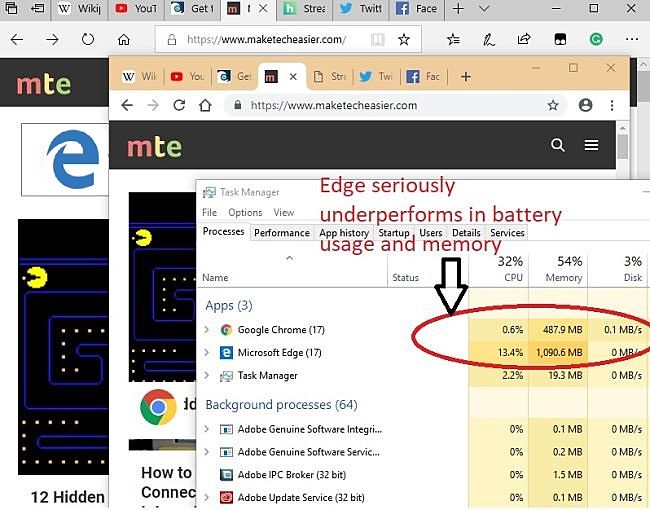650x510 pixels.
Task: Bookmark page with Chrome star icon
Action: 553,105
